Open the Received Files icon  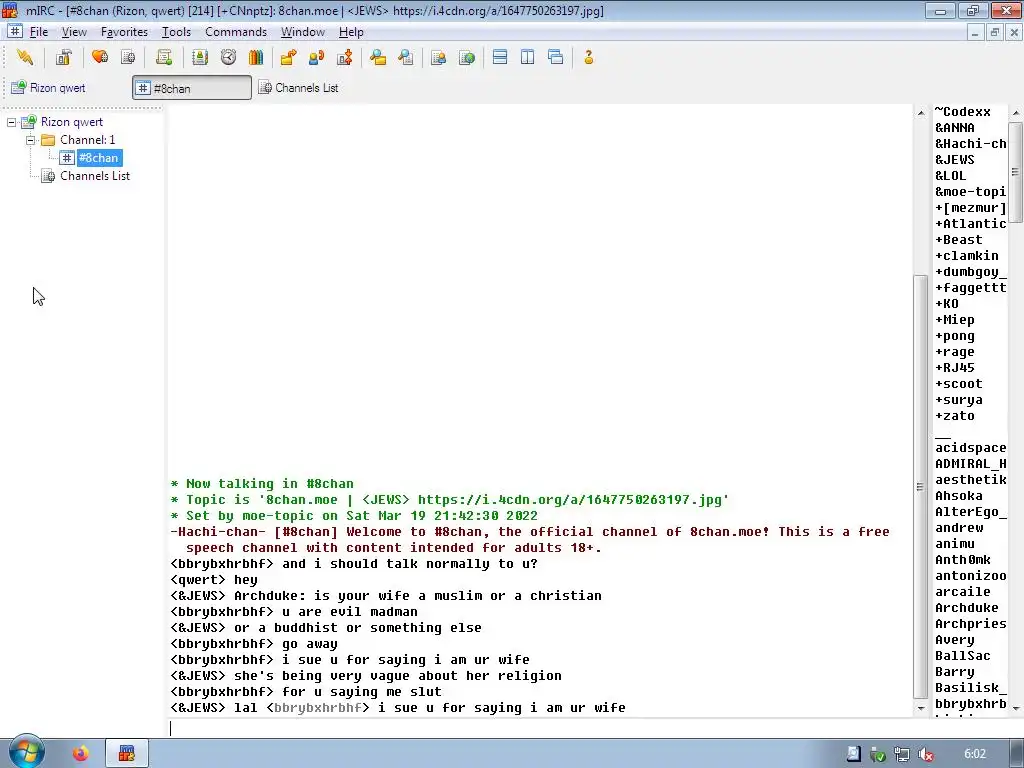coord(377,57)
